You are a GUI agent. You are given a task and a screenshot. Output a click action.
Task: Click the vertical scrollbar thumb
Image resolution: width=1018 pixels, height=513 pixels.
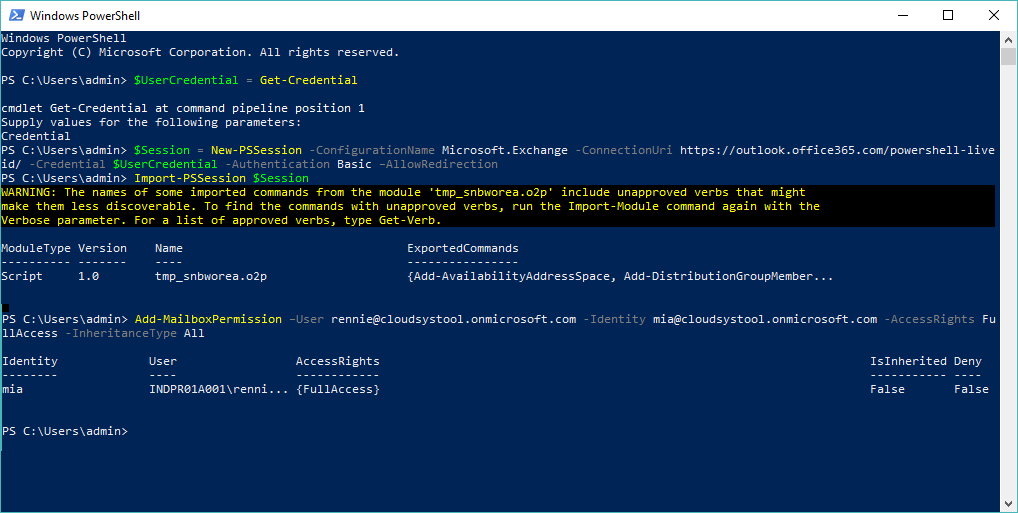point(1008,56)
